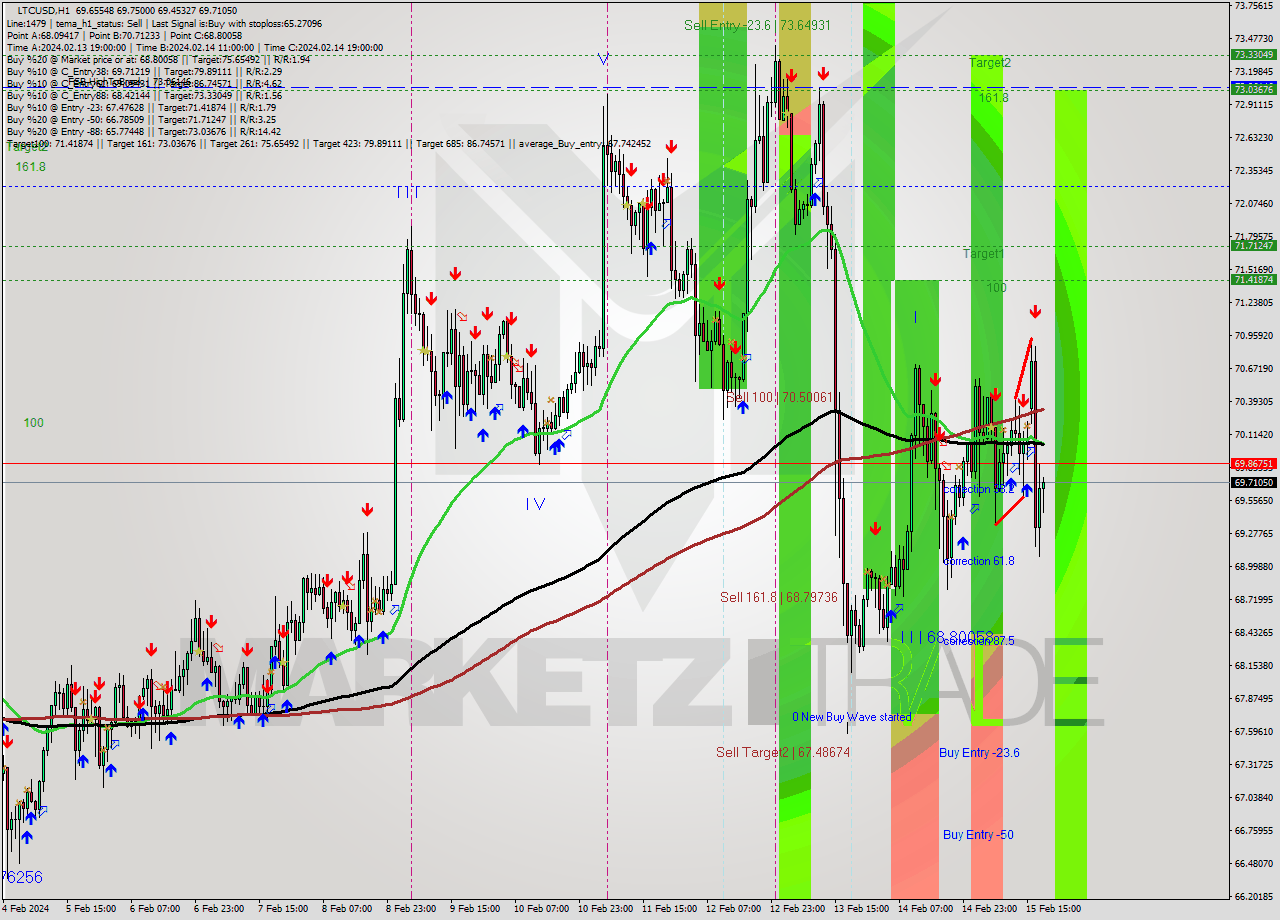Viewport: 1280px width, 920px height.
Task: Click the 'I V' wave label
Action: 535,504
